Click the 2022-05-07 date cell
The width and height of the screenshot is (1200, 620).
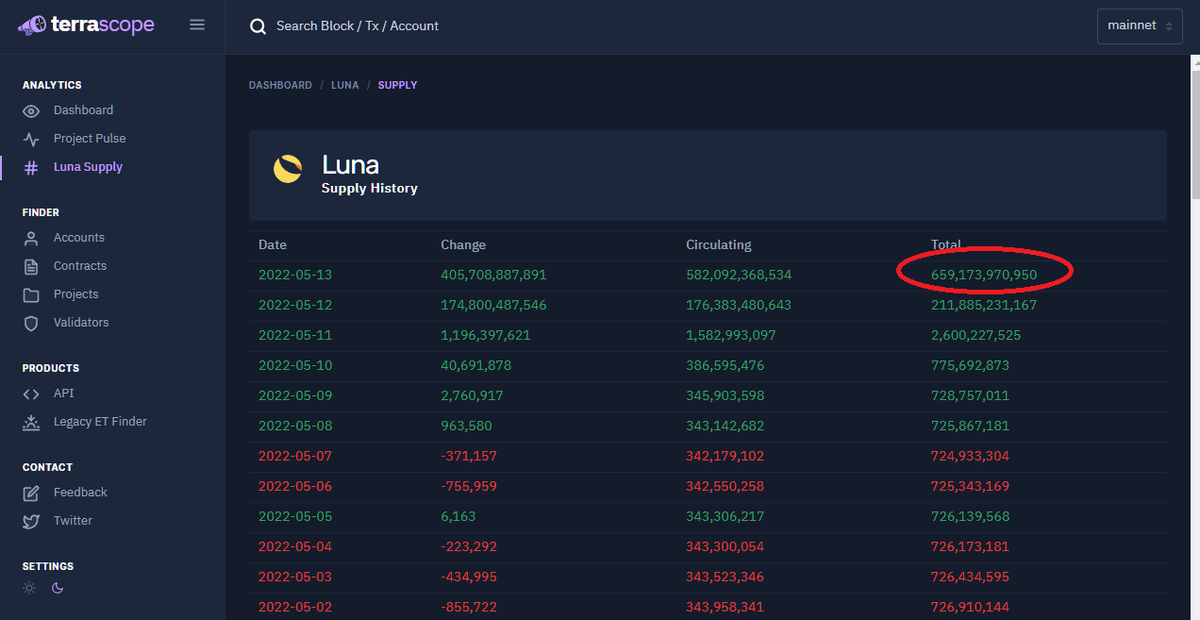click(x=294, y=456)
